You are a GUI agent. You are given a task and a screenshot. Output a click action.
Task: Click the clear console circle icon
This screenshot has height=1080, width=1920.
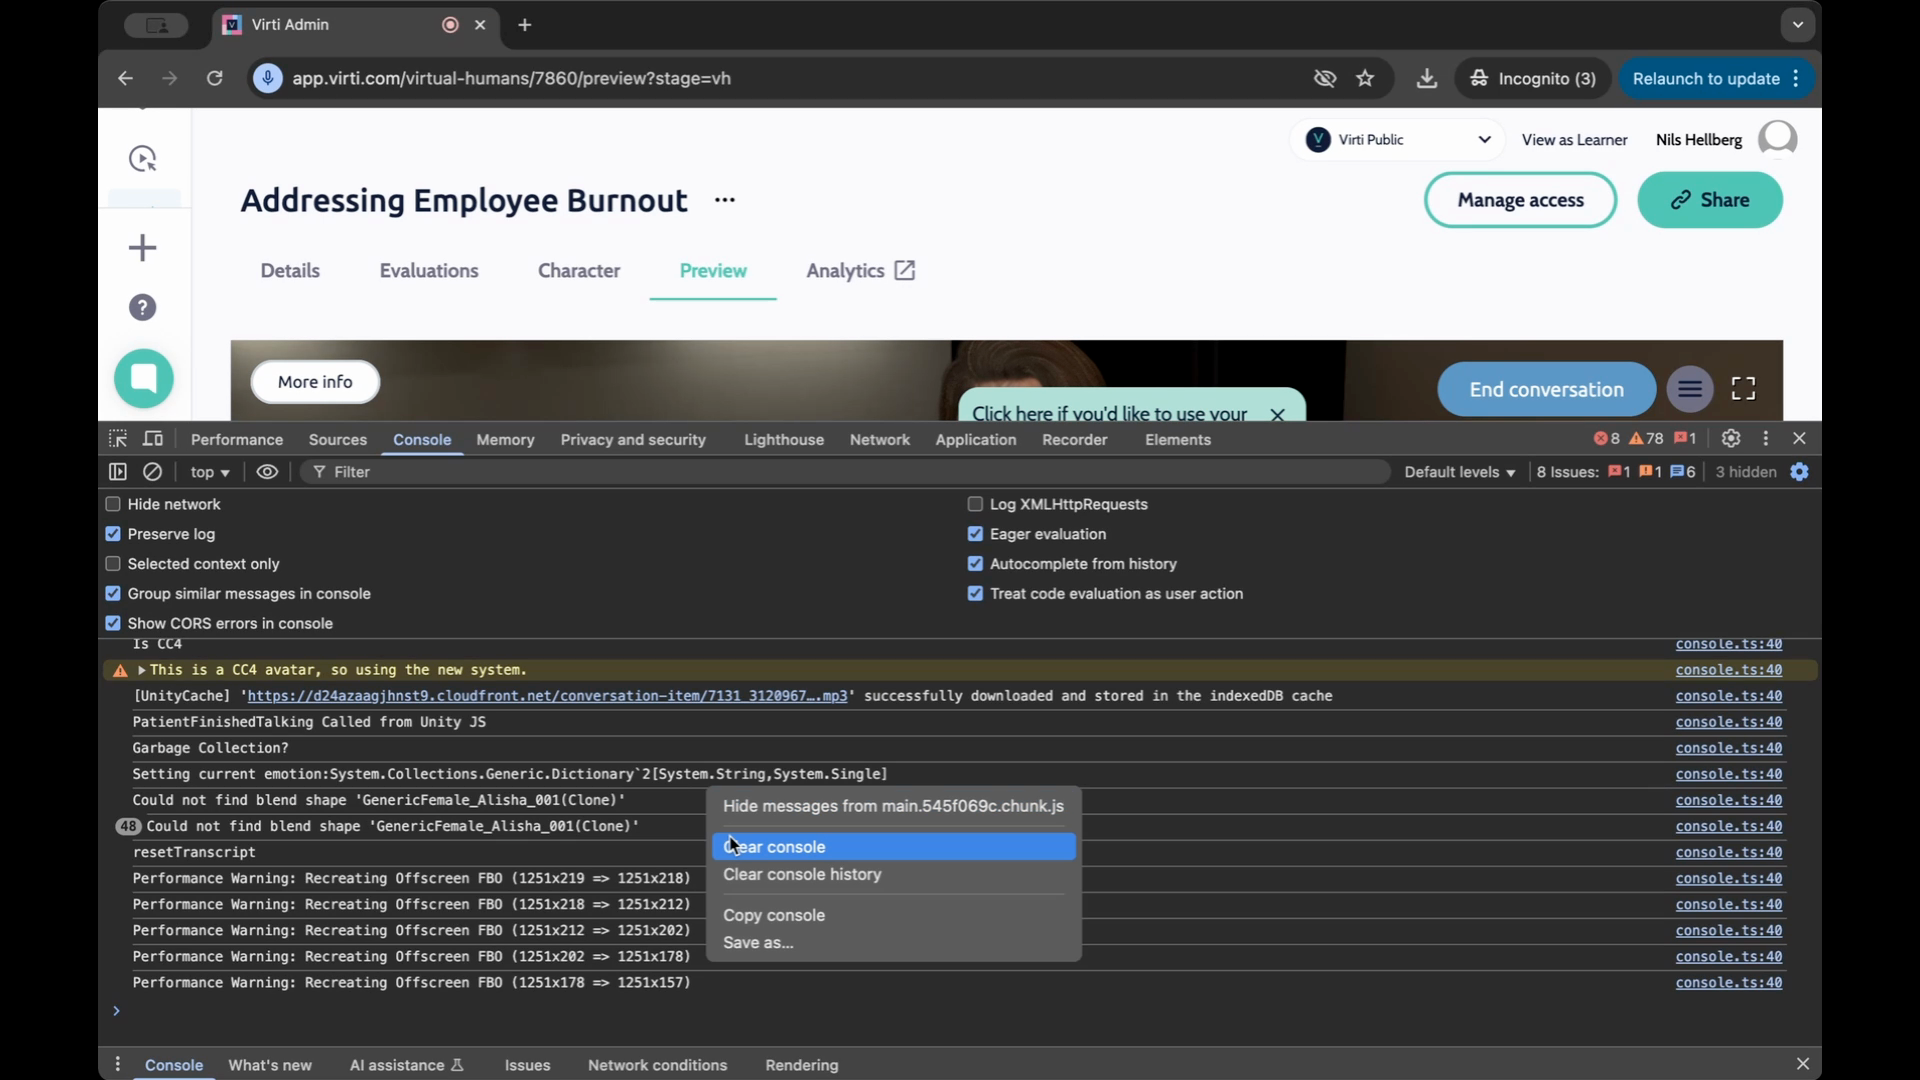coord(152,472)
